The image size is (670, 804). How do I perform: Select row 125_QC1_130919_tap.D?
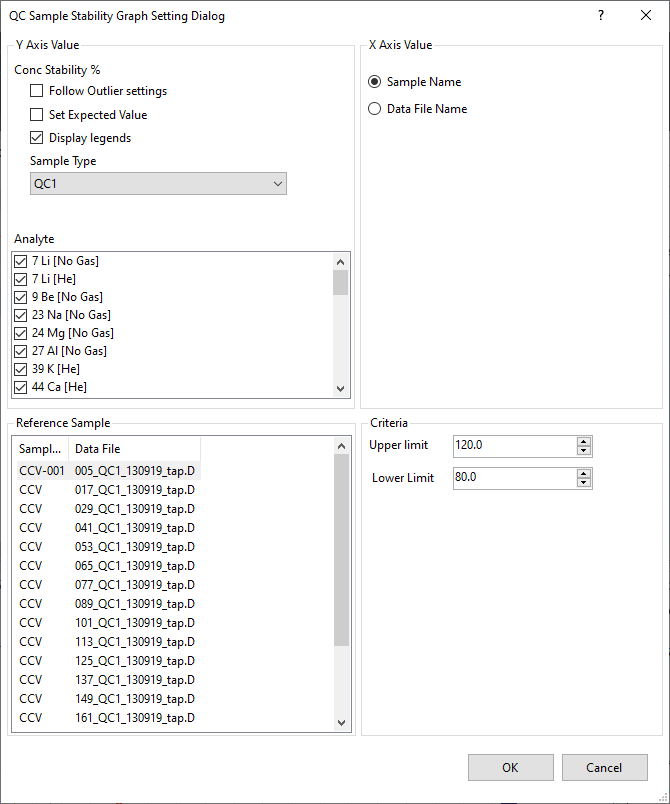tap(107, 660)
